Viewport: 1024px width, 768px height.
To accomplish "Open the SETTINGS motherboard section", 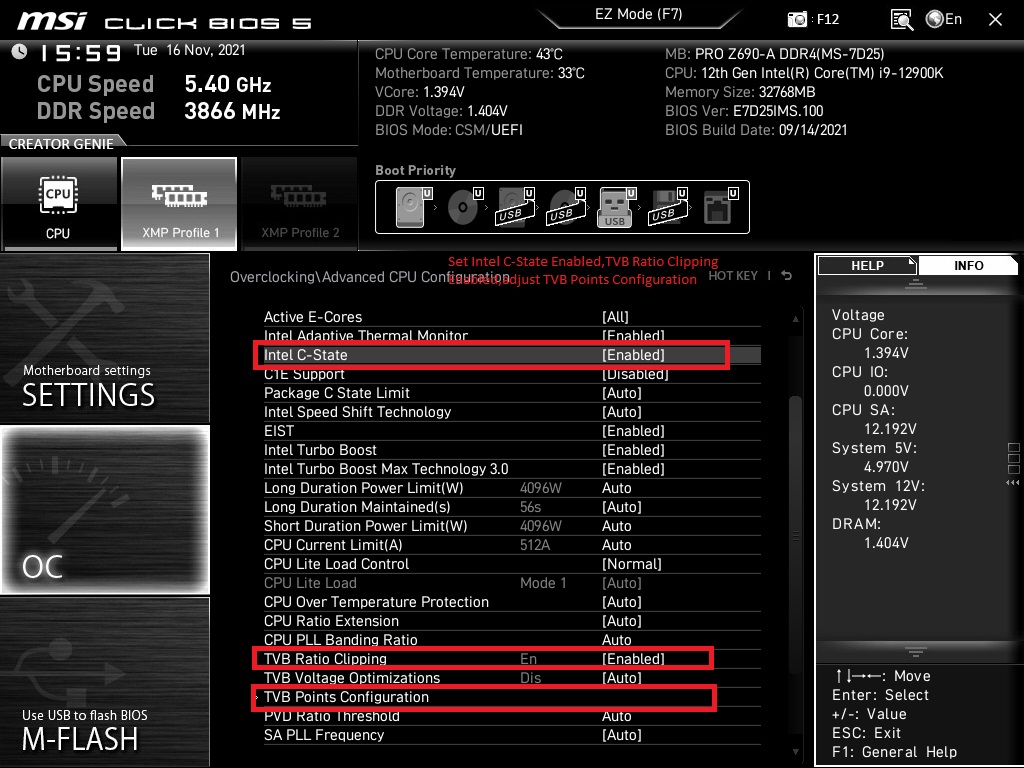I will pos(105,338).
